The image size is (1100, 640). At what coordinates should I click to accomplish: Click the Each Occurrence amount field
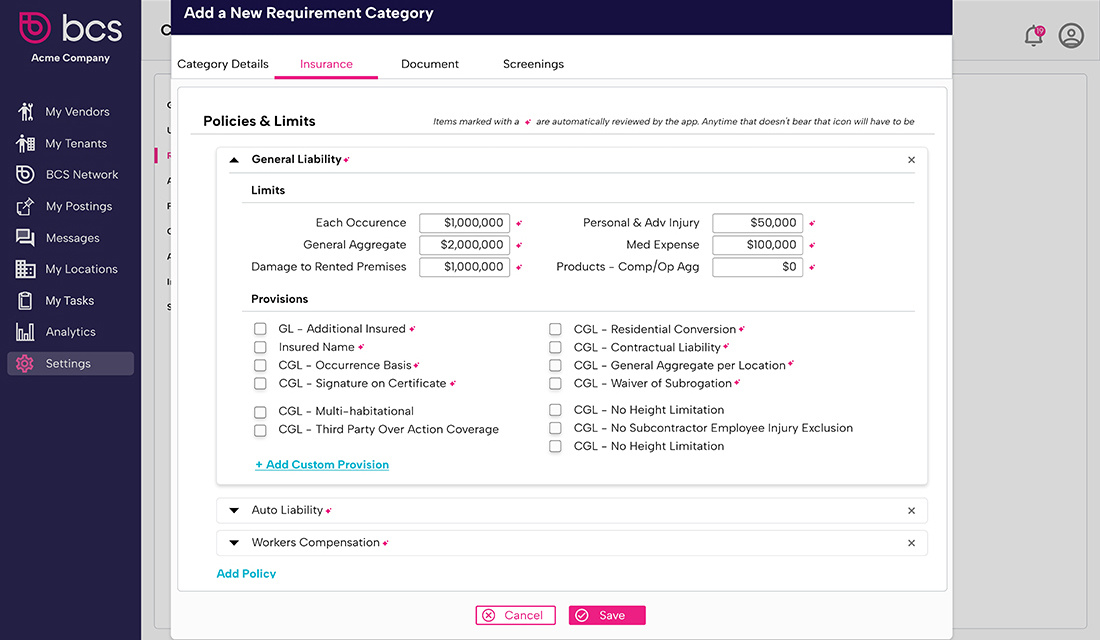[x=464, y=222]
